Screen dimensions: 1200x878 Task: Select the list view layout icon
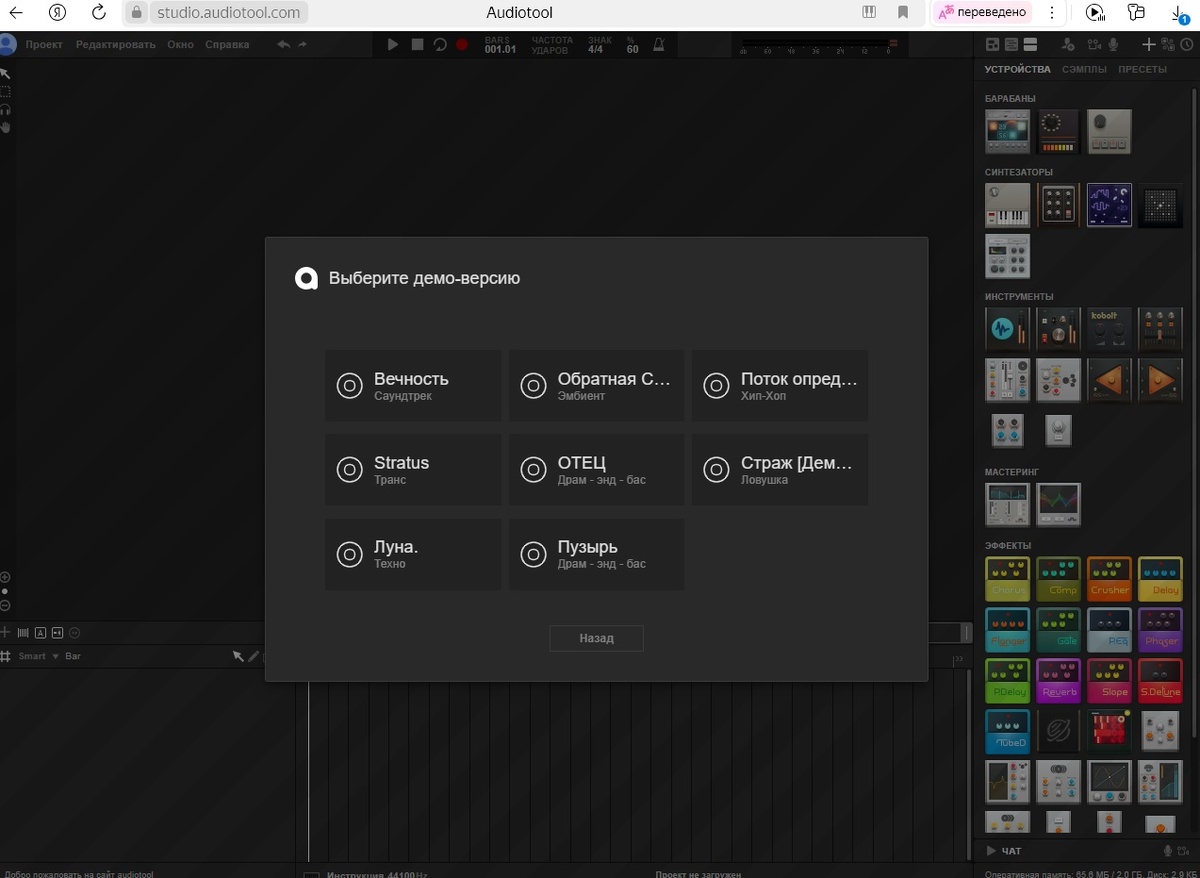pyautogui.click(x=1011, y=44)
